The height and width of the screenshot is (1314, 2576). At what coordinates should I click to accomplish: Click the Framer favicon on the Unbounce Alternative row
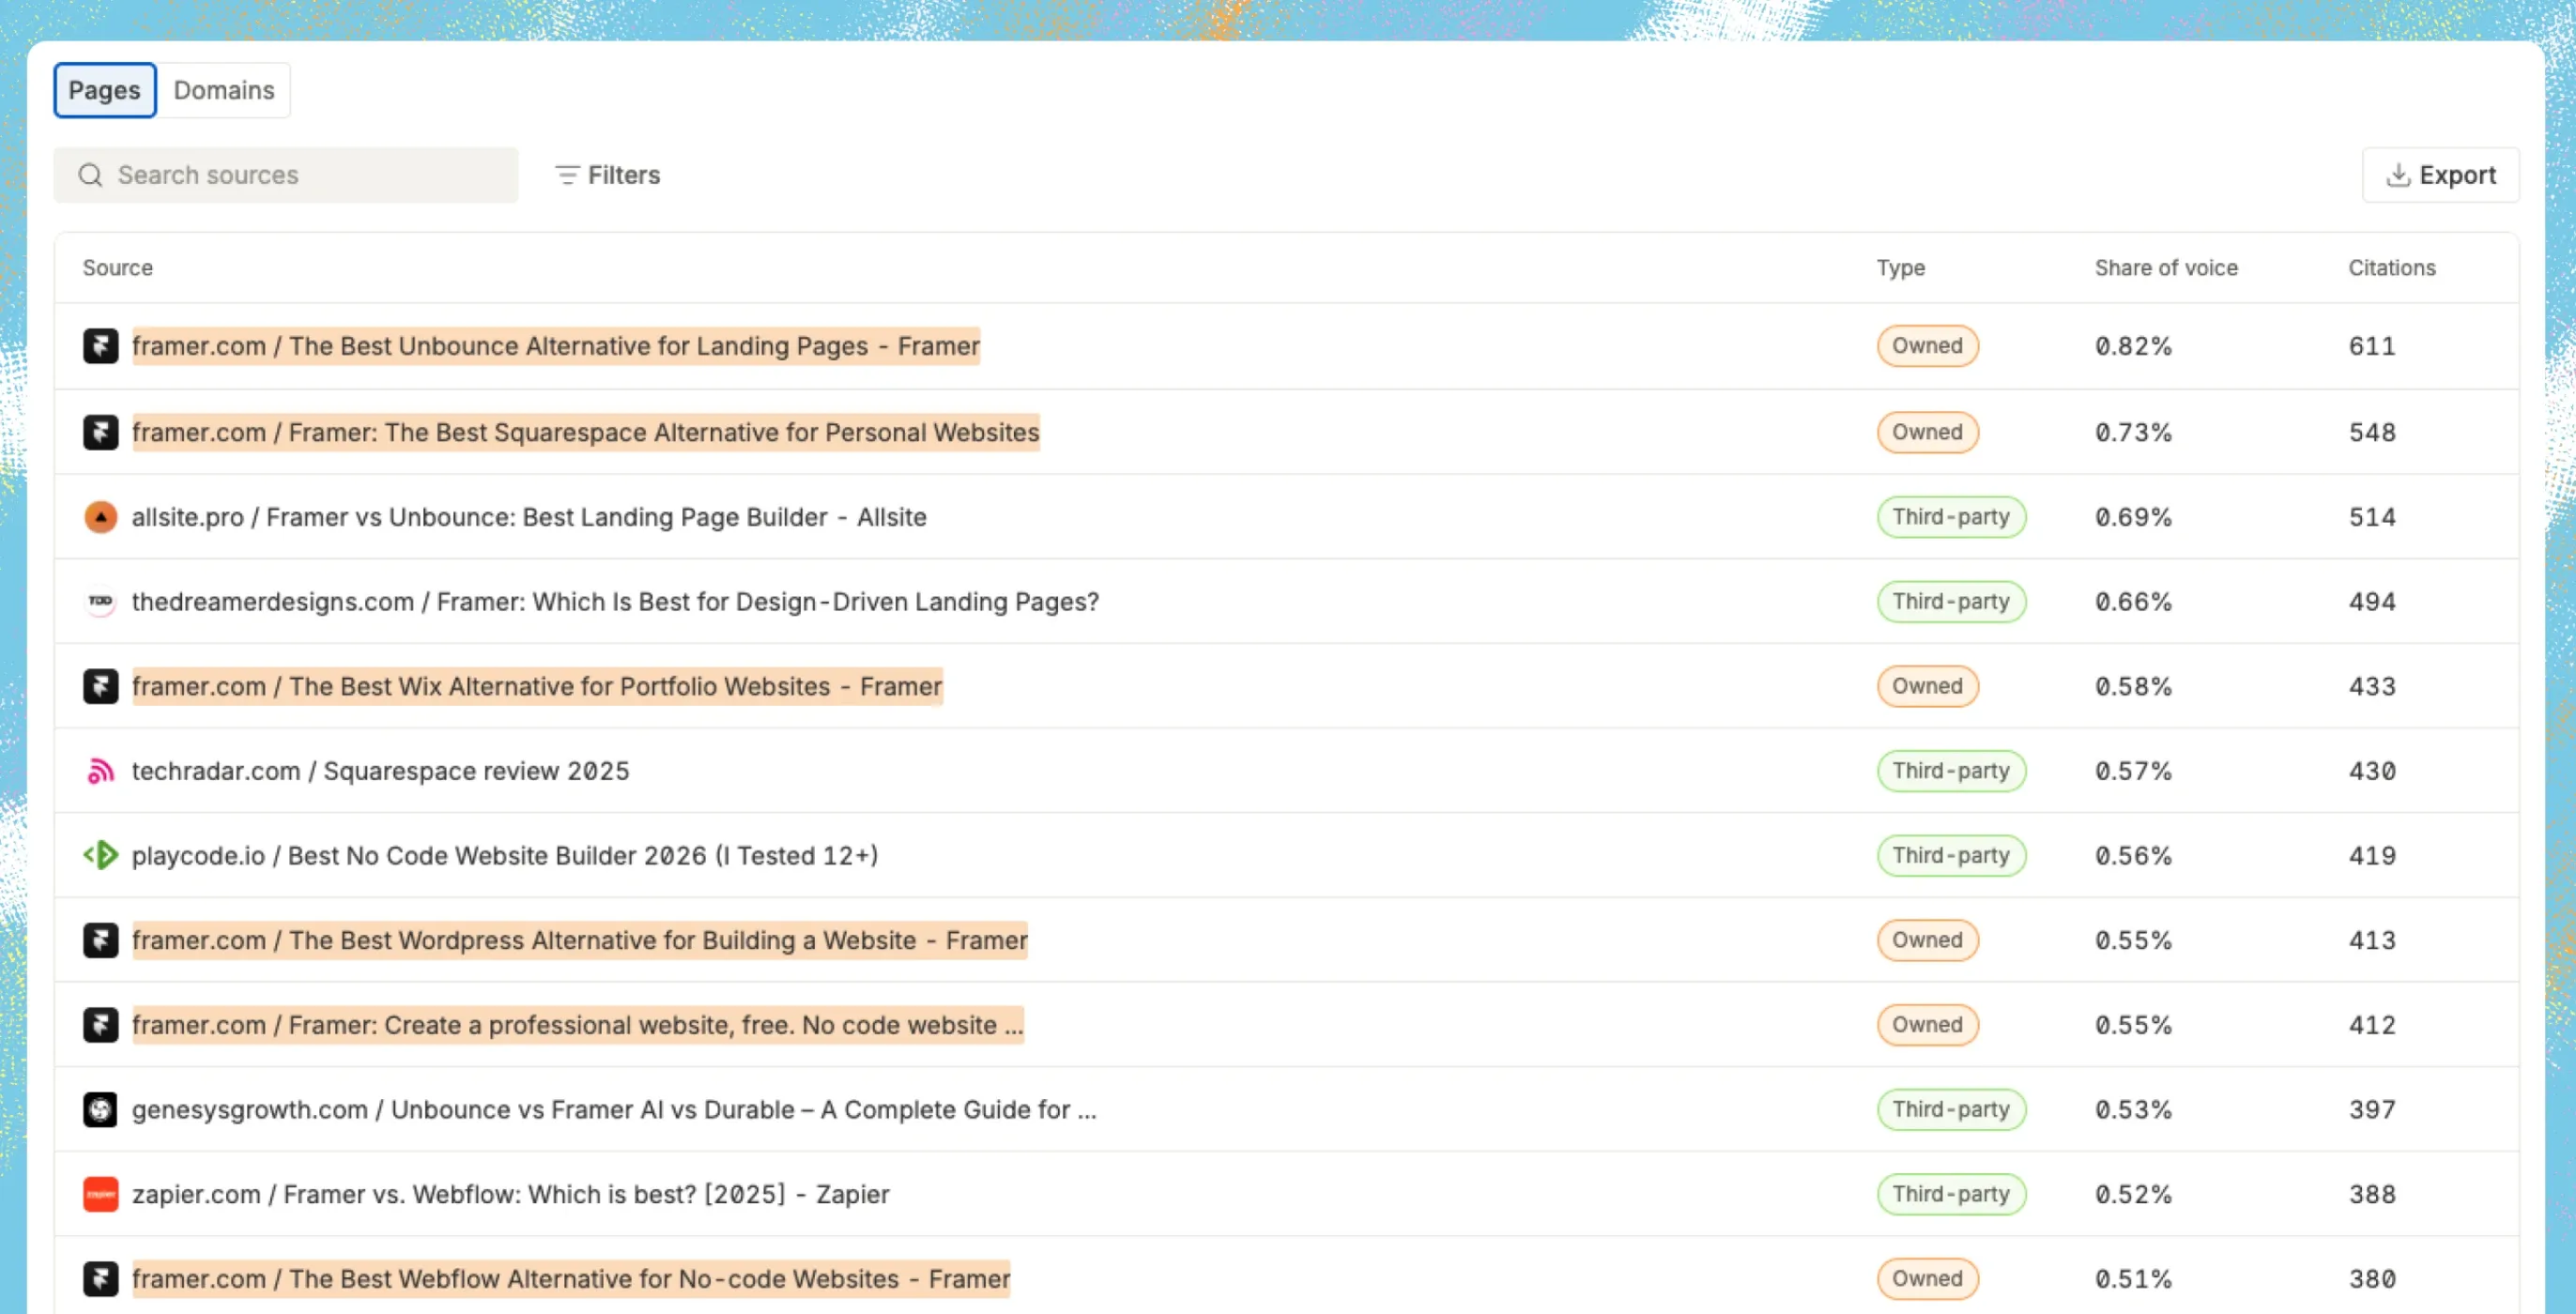tap(101, 346)
